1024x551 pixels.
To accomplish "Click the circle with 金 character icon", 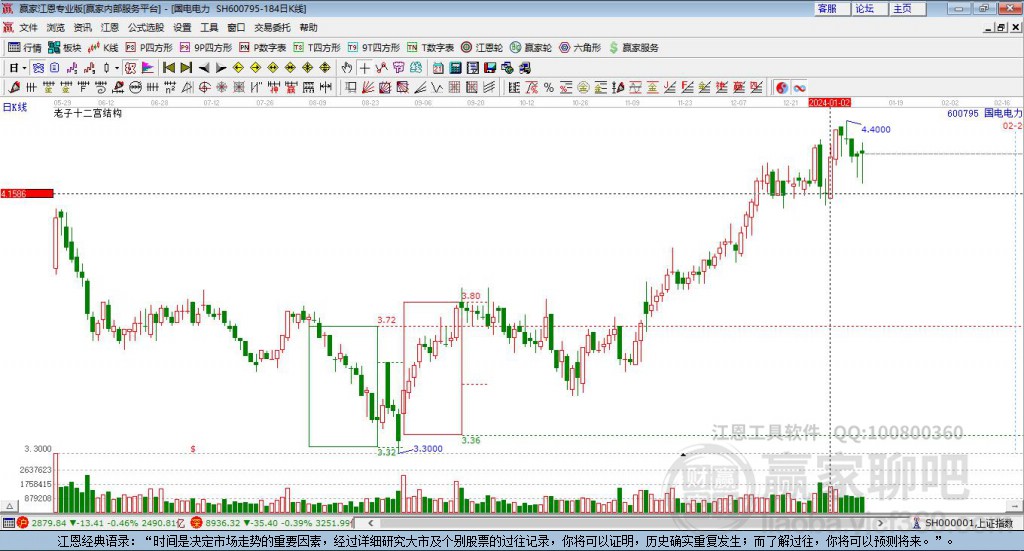I will (583, 87).
